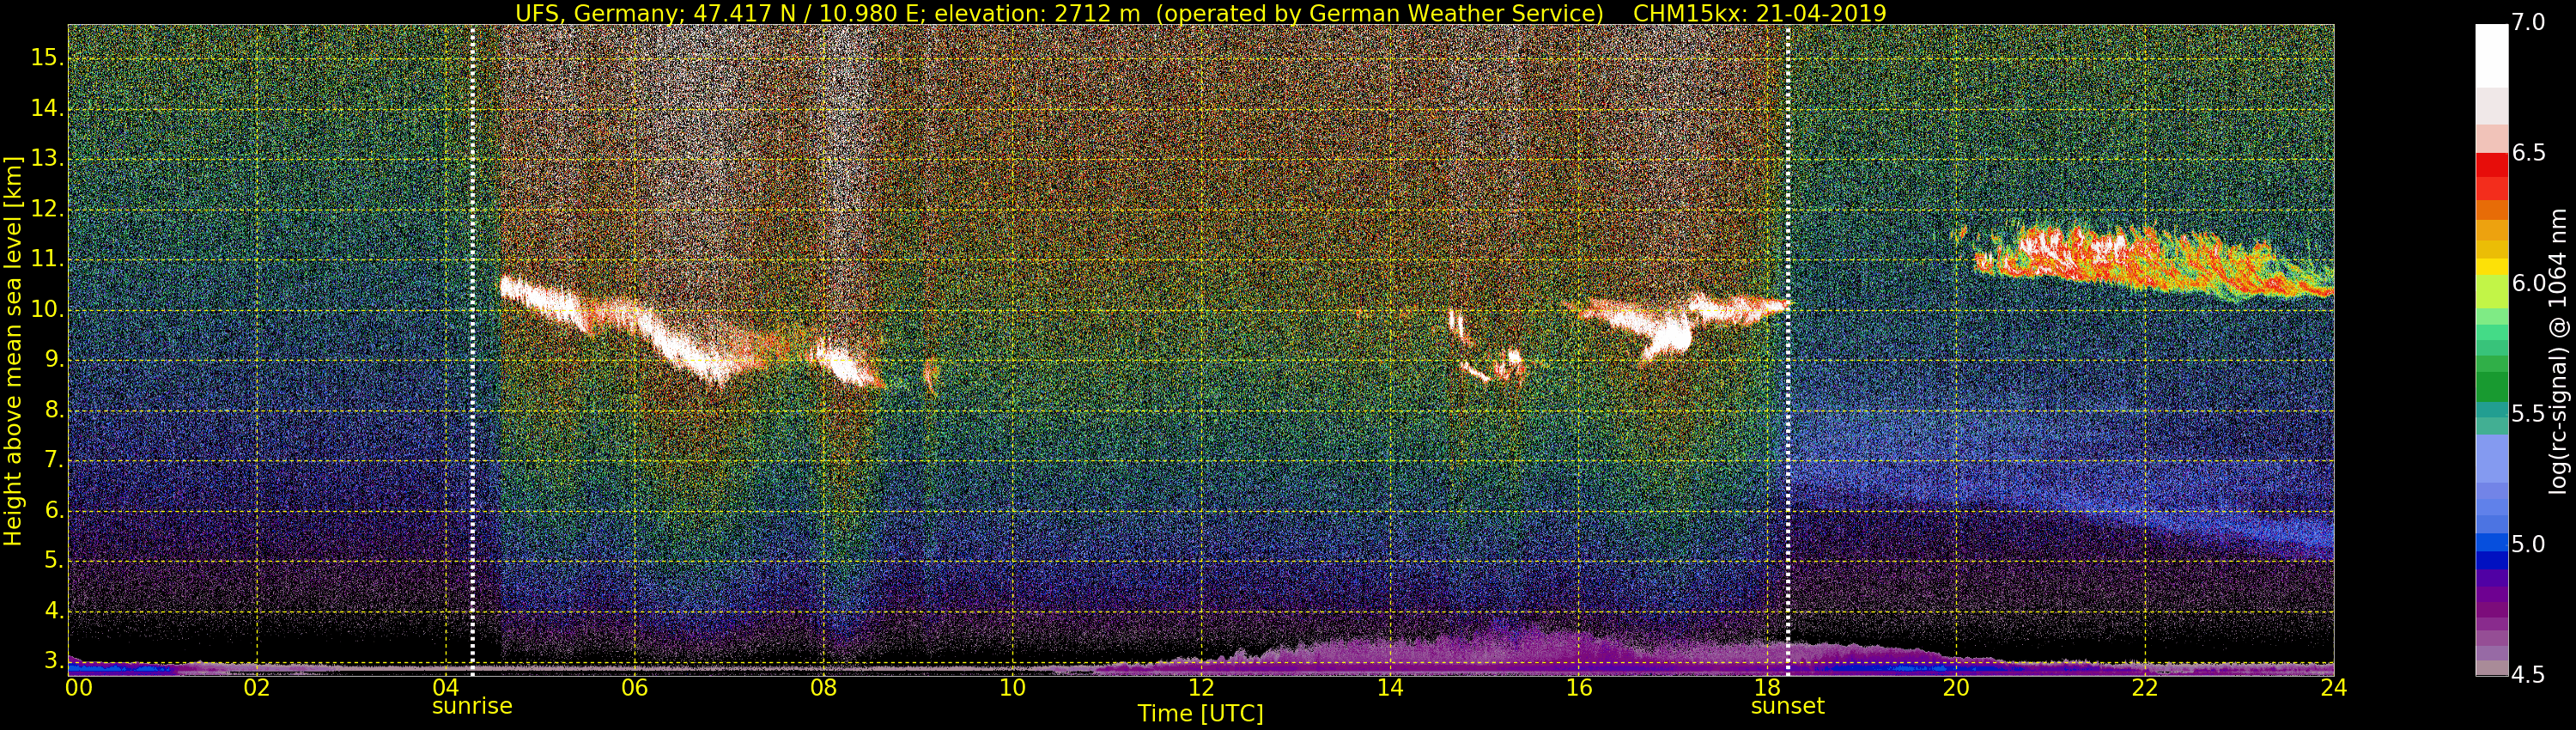Click the white dotted sunrise line
Screen dimensions: 2576x730
click(x=472, y=350)
